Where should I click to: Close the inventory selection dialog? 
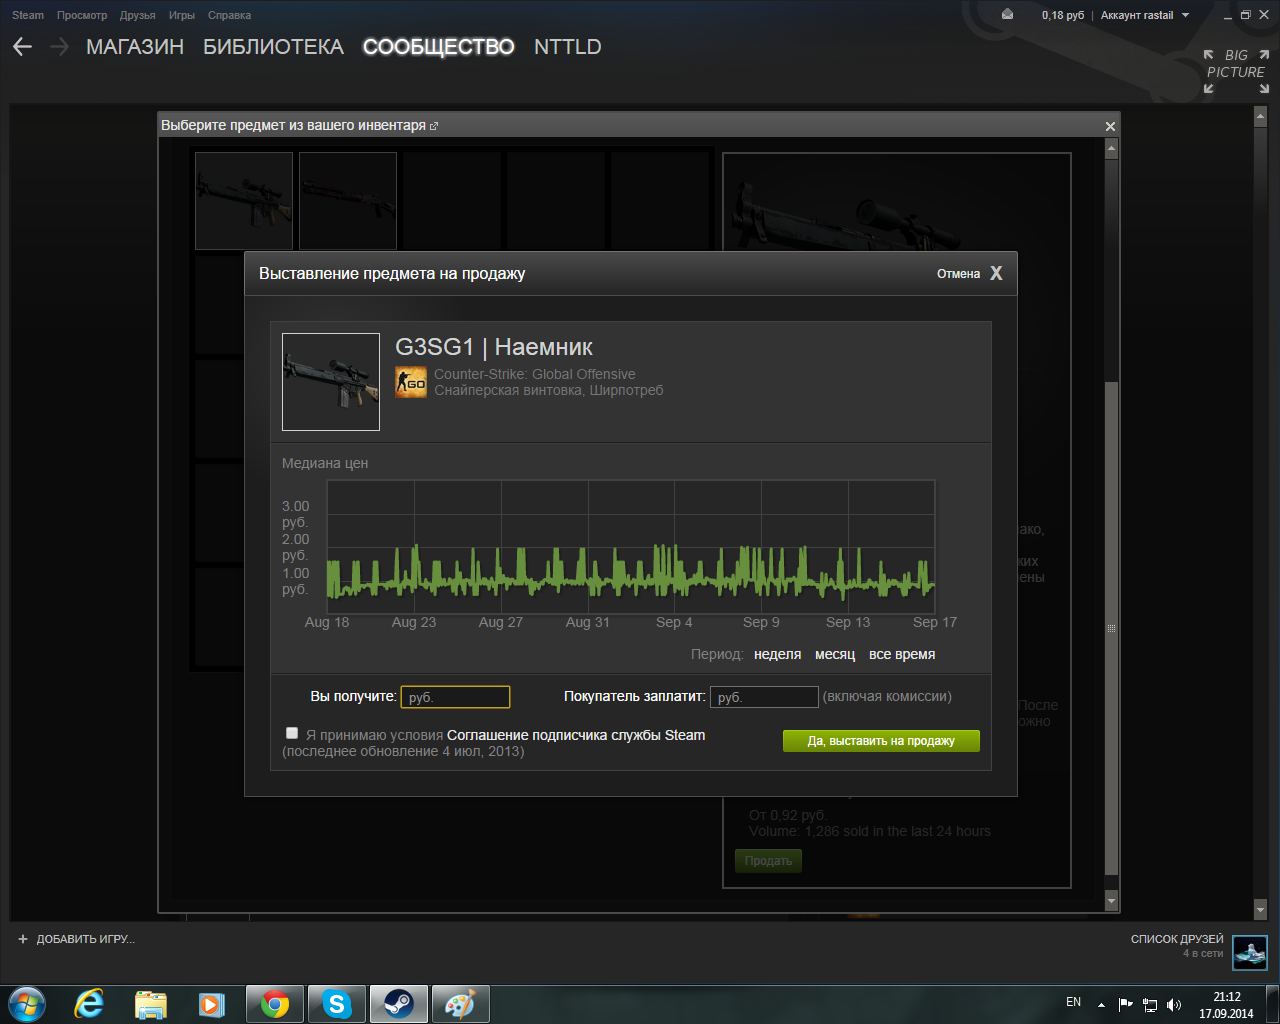(x=1110, y=126)
